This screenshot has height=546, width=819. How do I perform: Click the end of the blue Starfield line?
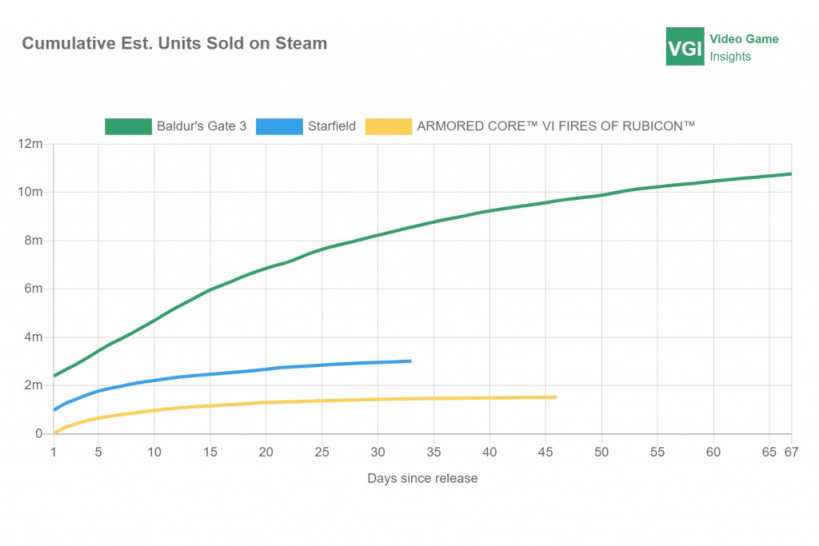410,361
